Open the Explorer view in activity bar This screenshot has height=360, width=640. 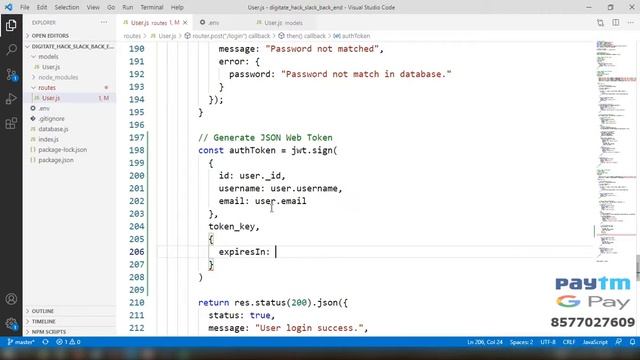[x=11, y=25]
